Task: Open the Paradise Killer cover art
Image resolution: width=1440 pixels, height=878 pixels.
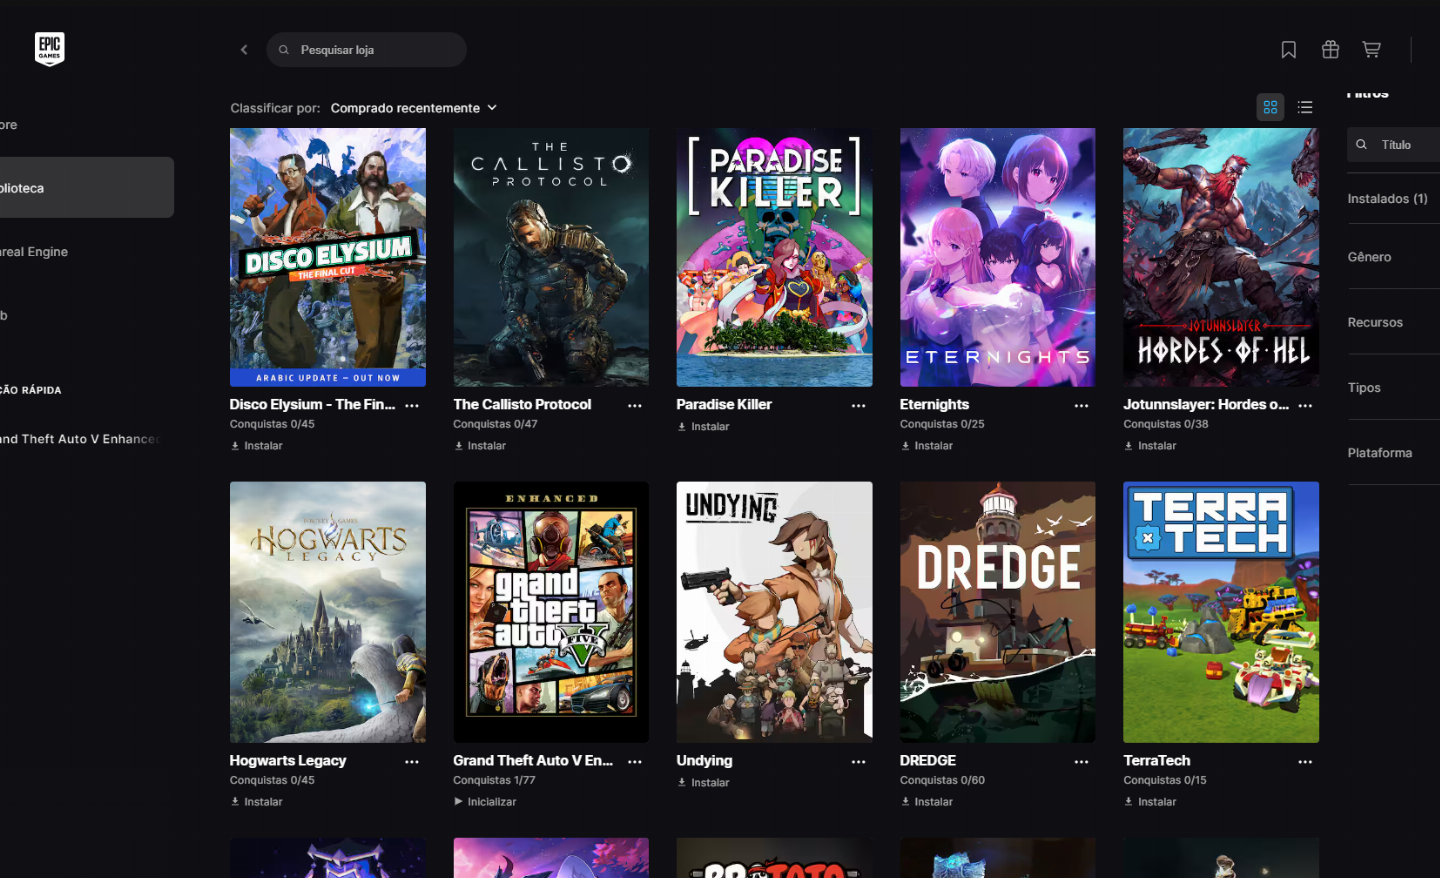Action: click(x=774, y=257)
